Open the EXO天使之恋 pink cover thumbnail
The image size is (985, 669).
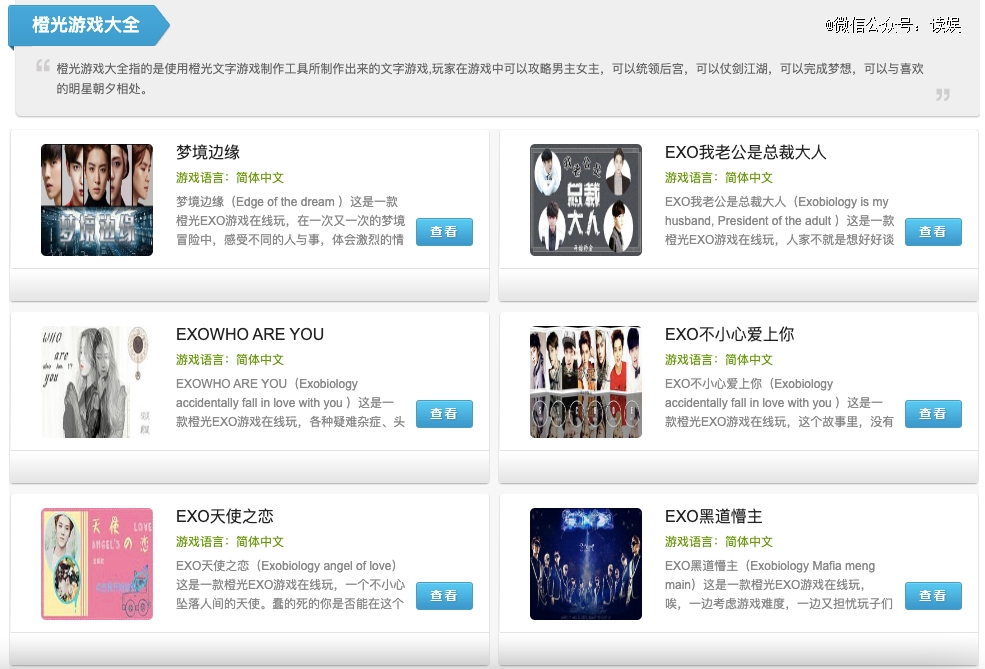pyautogui.click(x=97, y=564)
